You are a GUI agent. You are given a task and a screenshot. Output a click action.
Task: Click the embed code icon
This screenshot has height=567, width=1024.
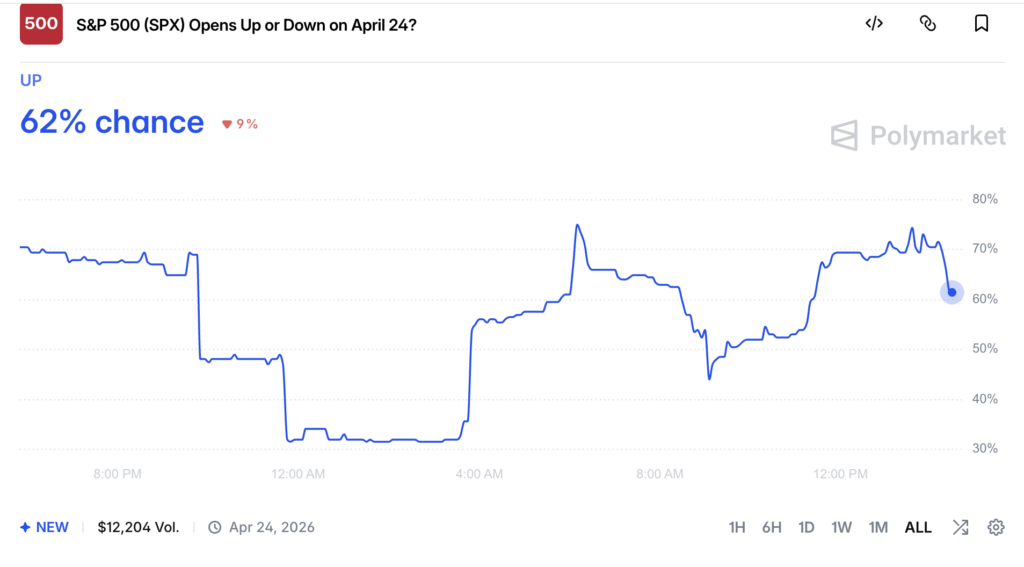click(x=873, y=24)
